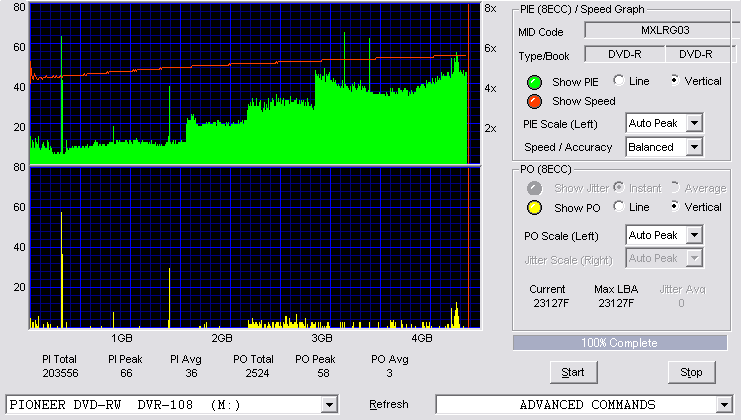
Task: Open PIE Scale (Left) dropdown arrow
Action: [694, 123]
